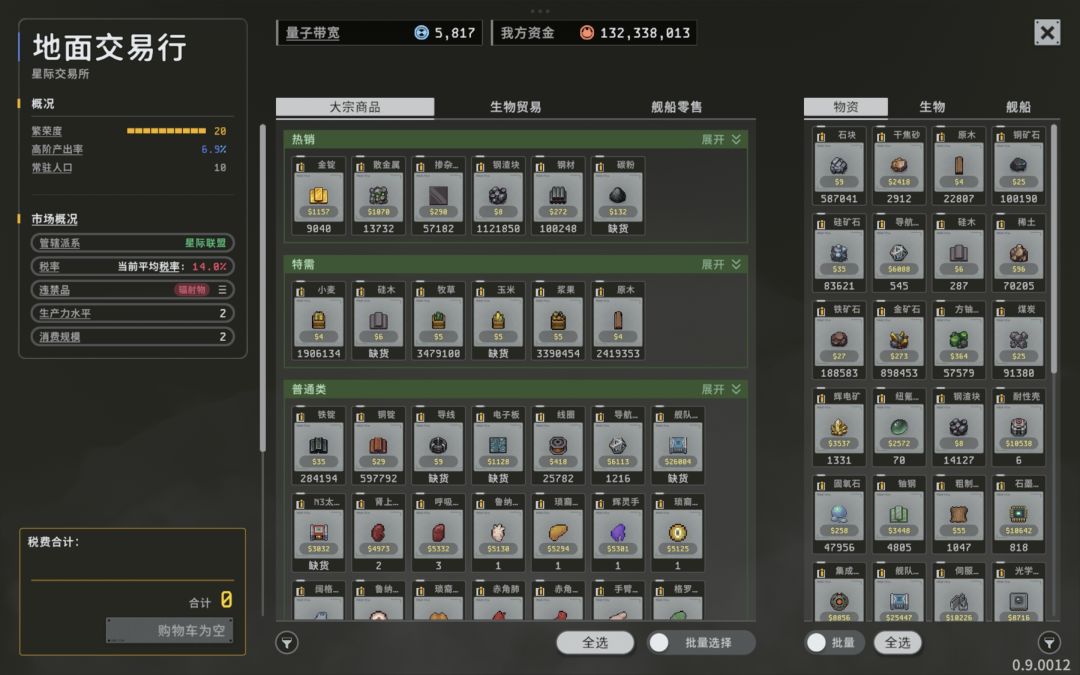Image resolution: width=1080 pixels, height=675 pixels.
Task: Select the 铁锭 item in 普通类
Action: coord(318,446)
